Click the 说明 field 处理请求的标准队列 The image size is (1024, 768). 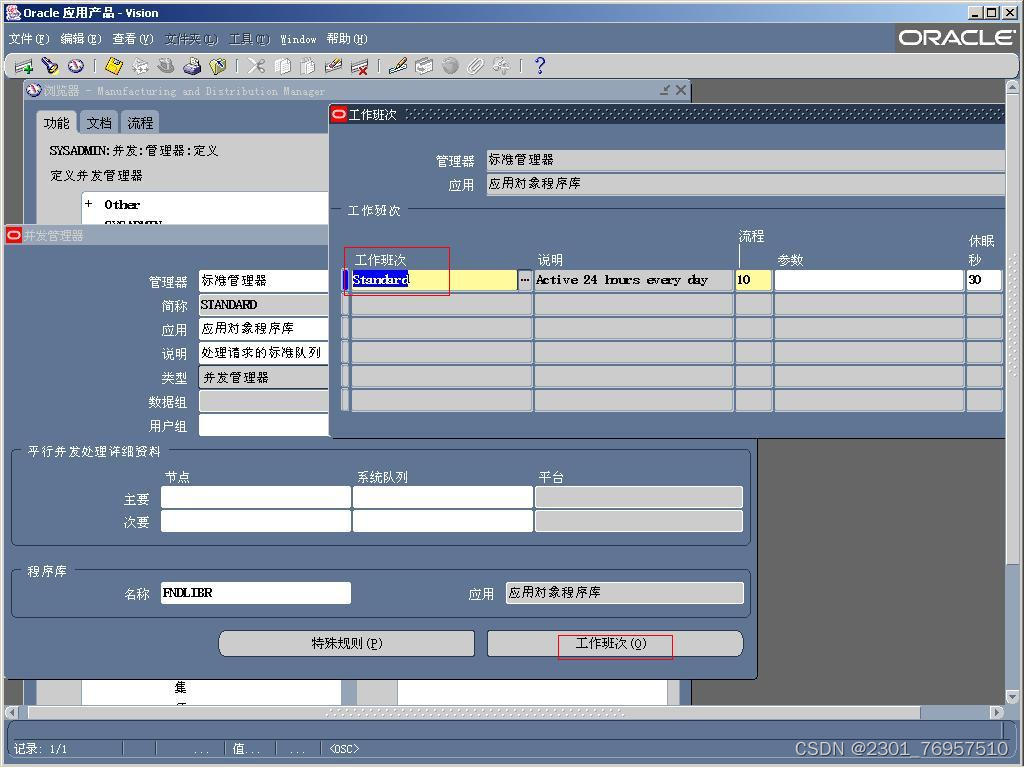(264, 353)
